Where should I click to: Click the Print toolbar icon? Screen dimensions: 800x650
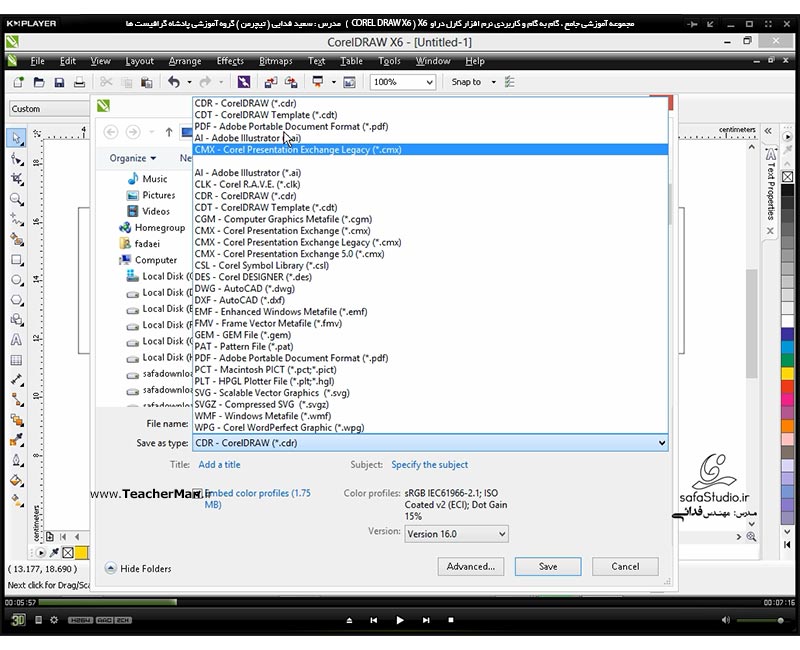point(79,82)
